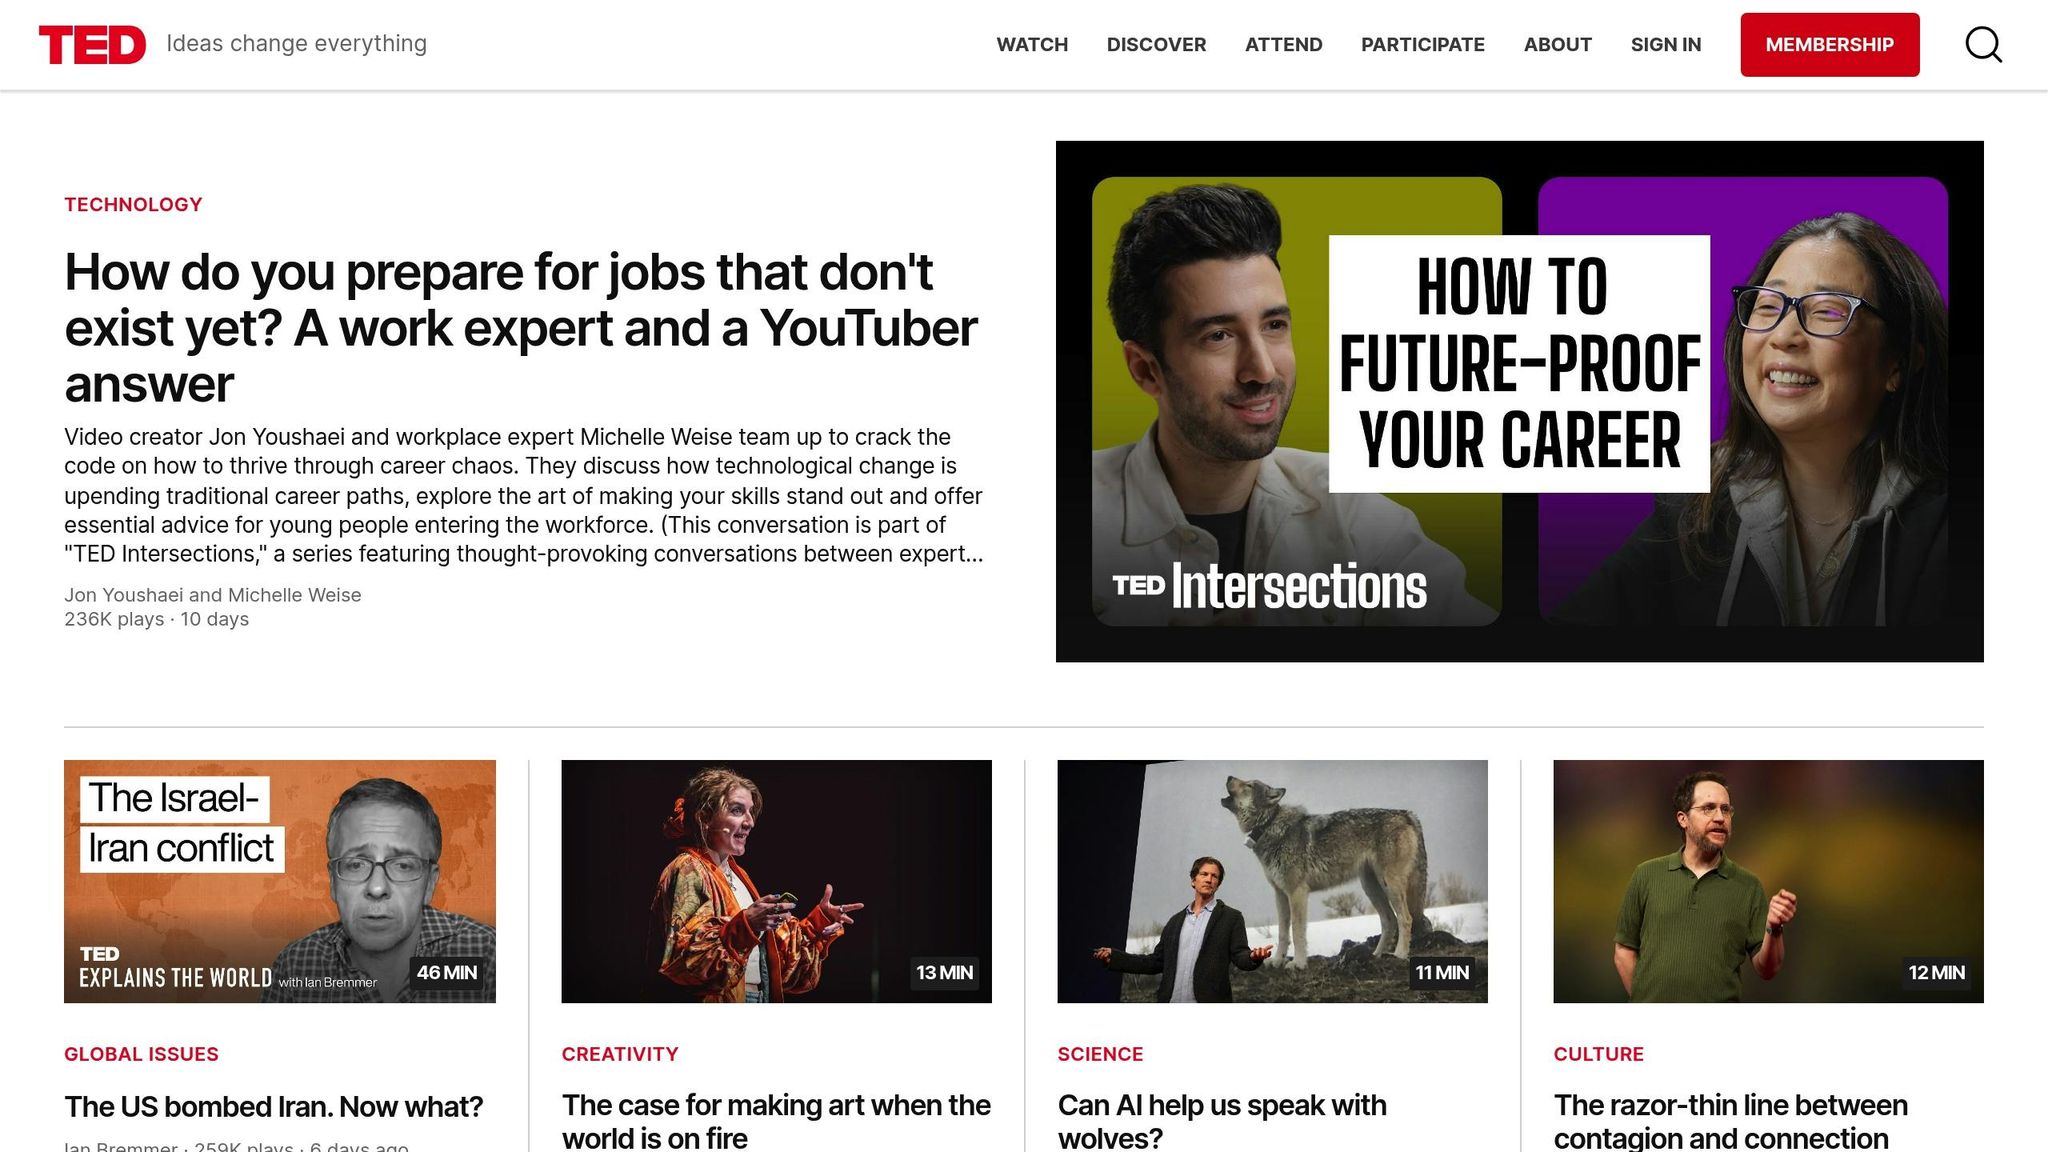Open the Israel-Iran conflict video thumbnail
The height and width of the screenshot is (1152, 2048).
[280, 881]
